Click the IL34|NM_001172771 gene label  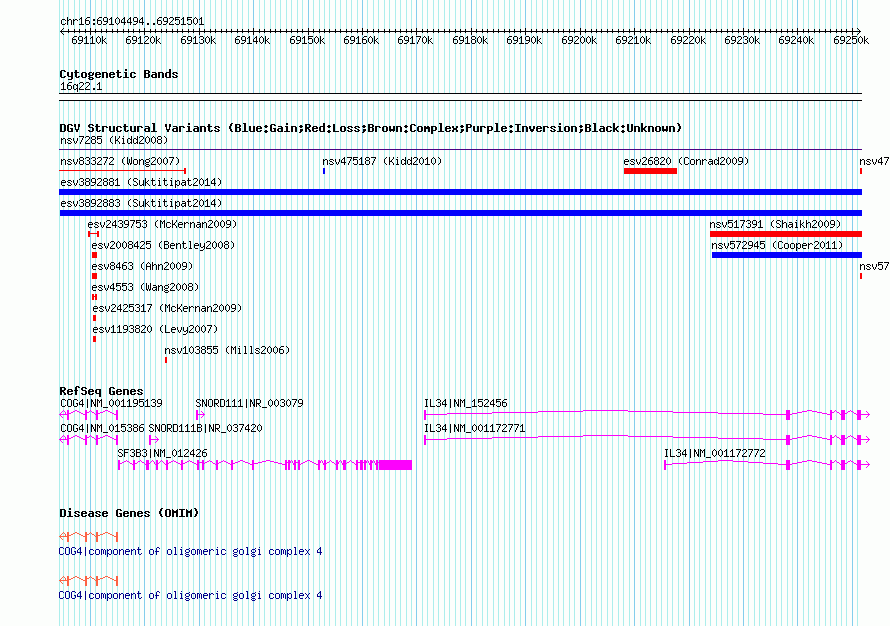475,428
